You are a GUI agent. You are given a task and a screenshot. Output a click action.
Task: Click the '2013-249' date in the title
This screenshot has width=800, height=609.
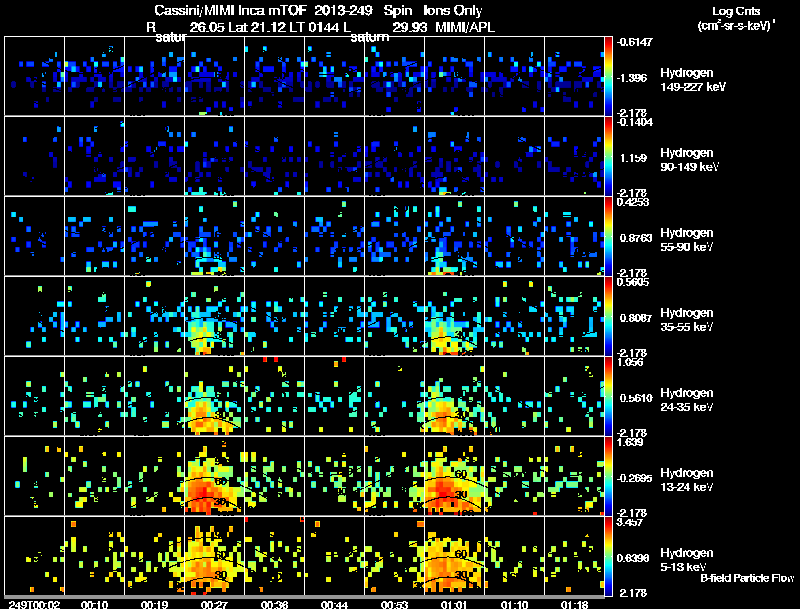(x=343, y=10)
